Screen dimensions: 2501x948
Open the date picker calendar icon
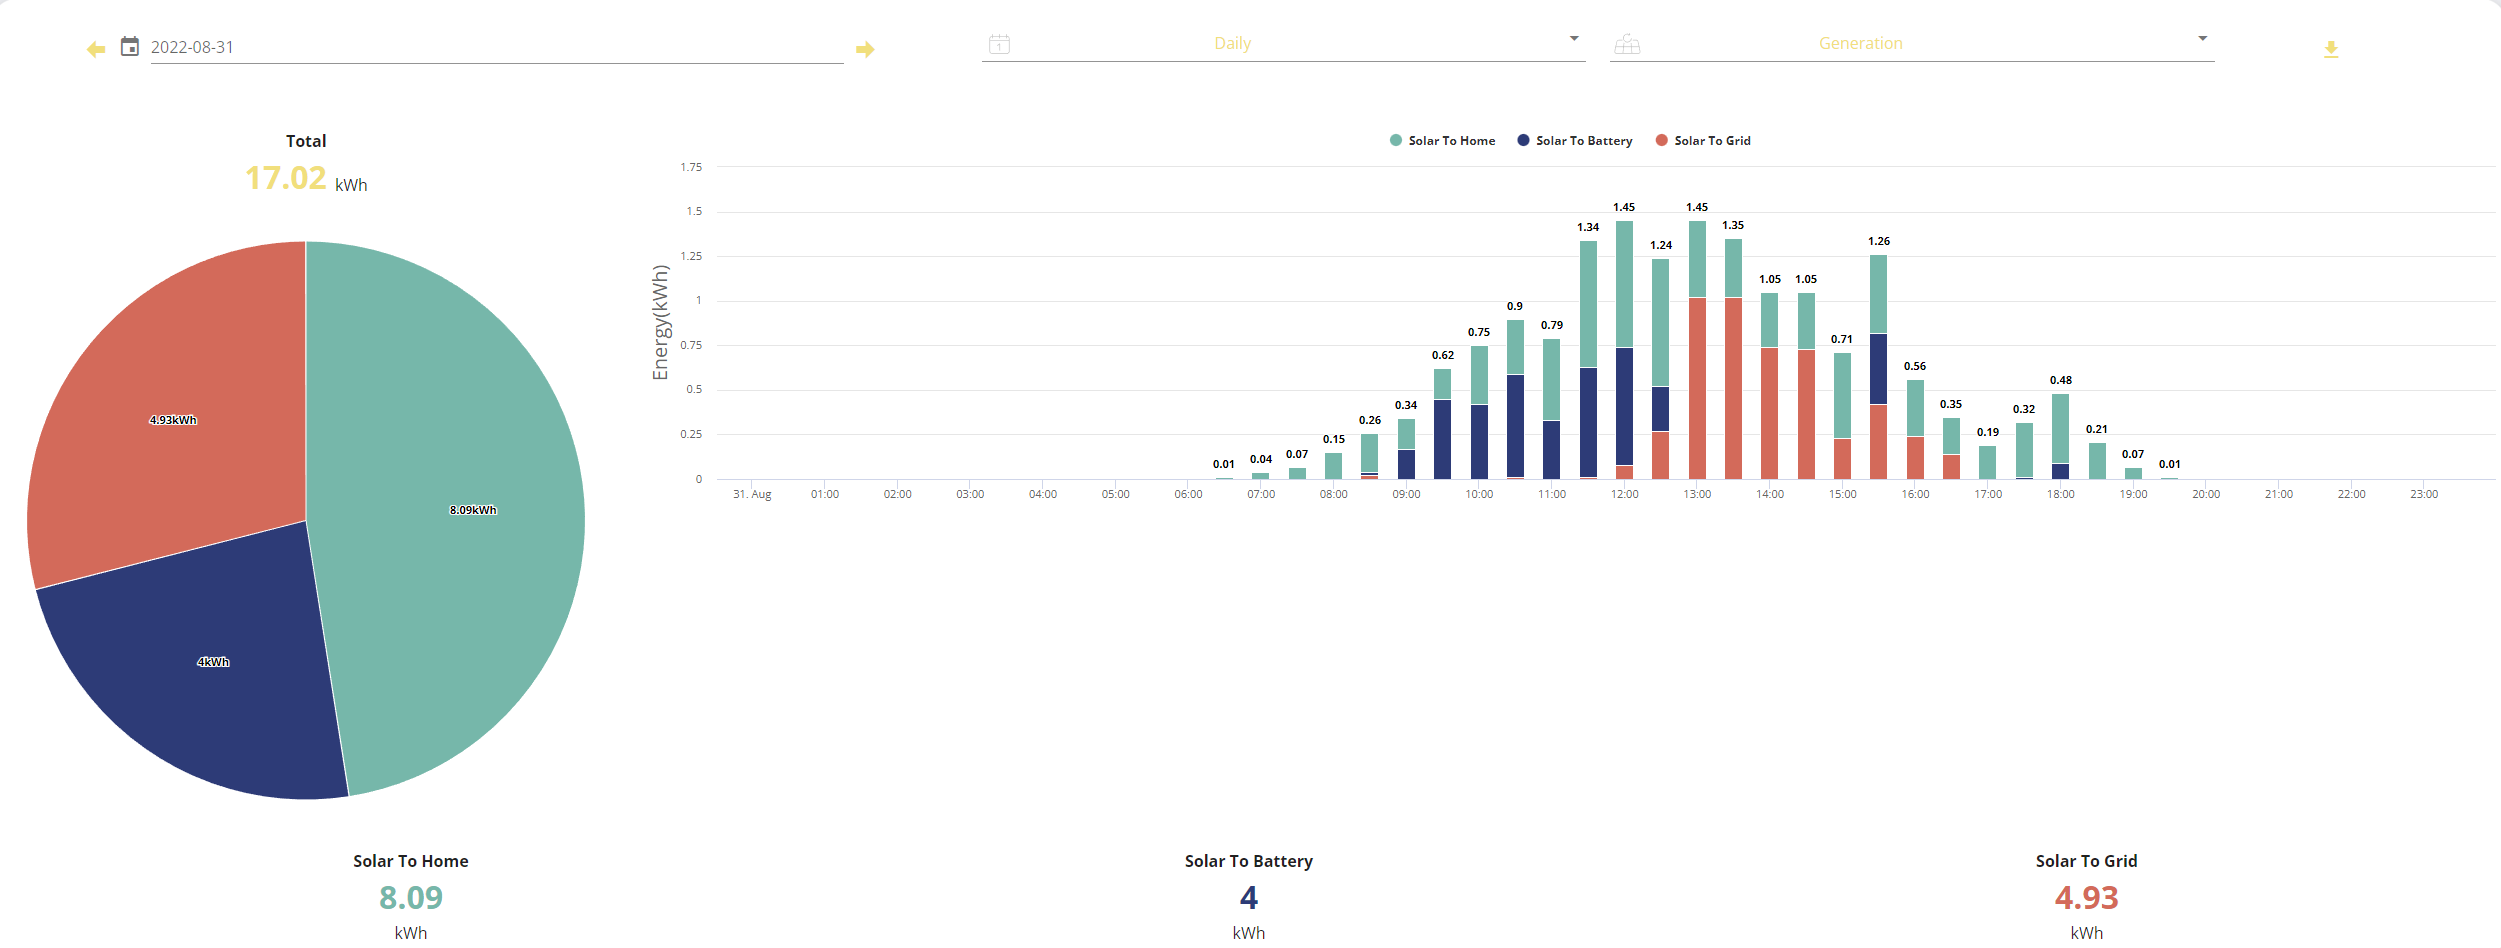coord(130,46)
